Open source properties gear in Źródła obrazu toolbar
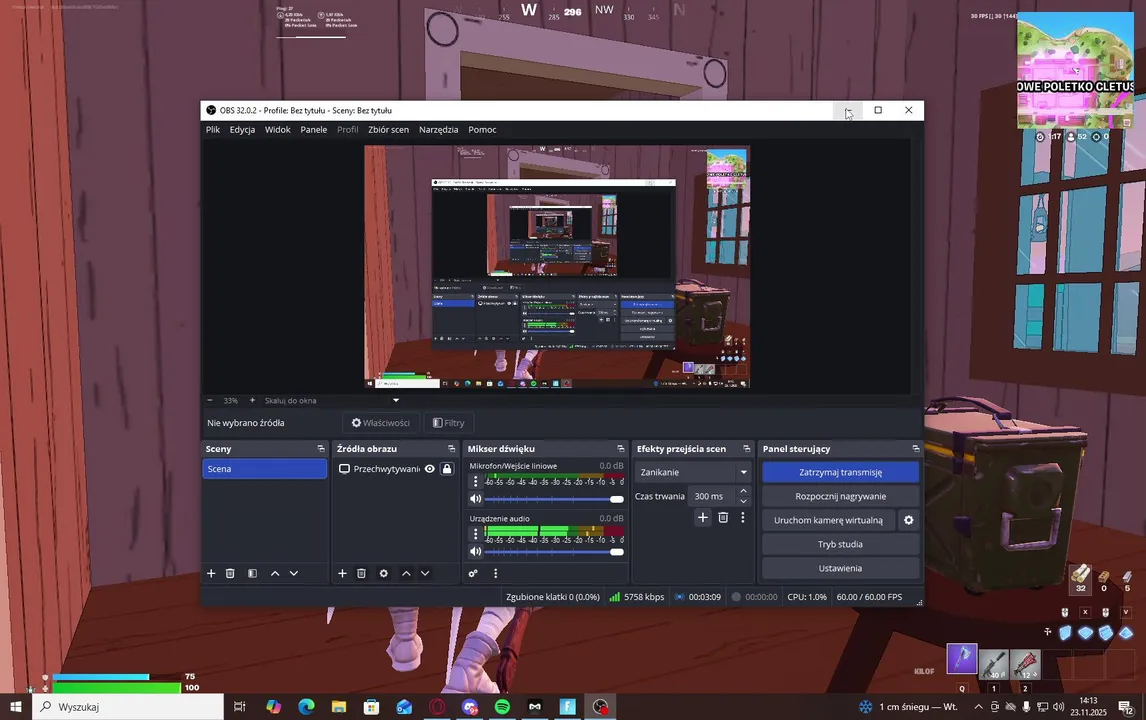Screen dimensions: 1146x720 (384, 573)
